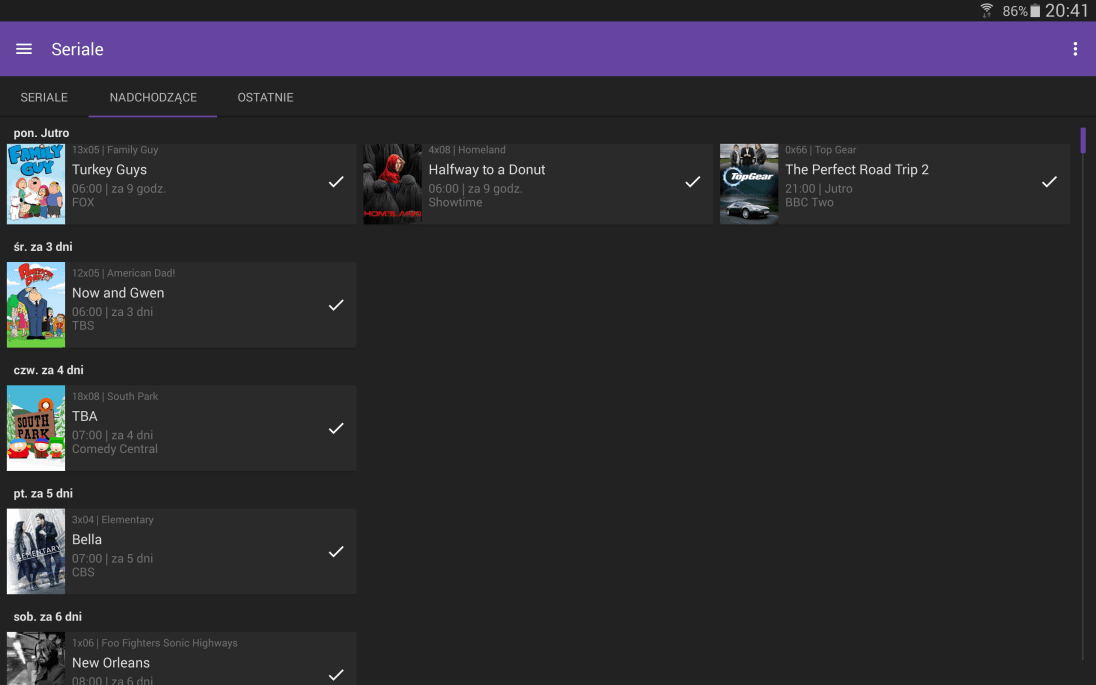
Task: Open the Halfway to a Donut title
Action: tap(486, 169)
